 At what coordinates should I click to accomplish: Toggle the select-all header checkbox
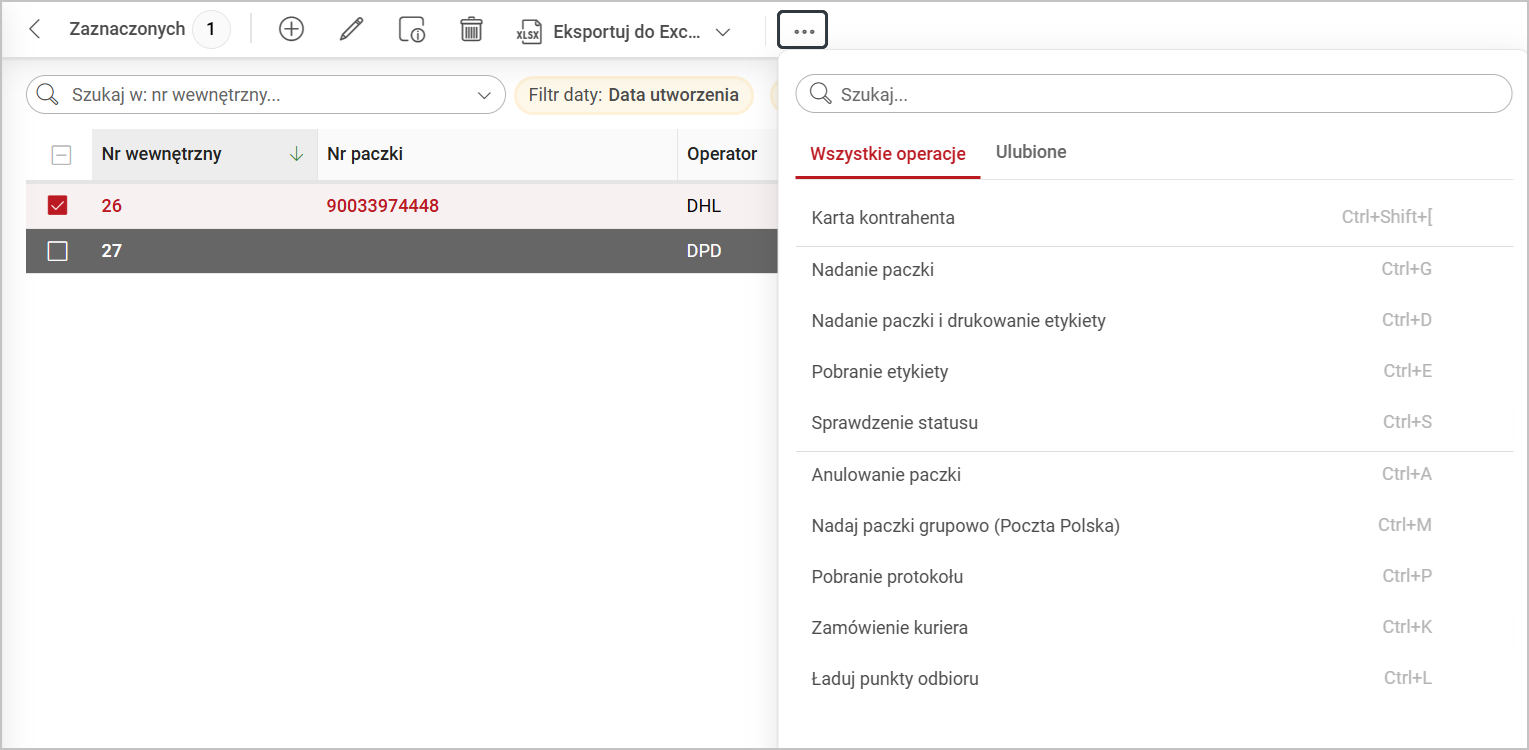tap(61, 155)
